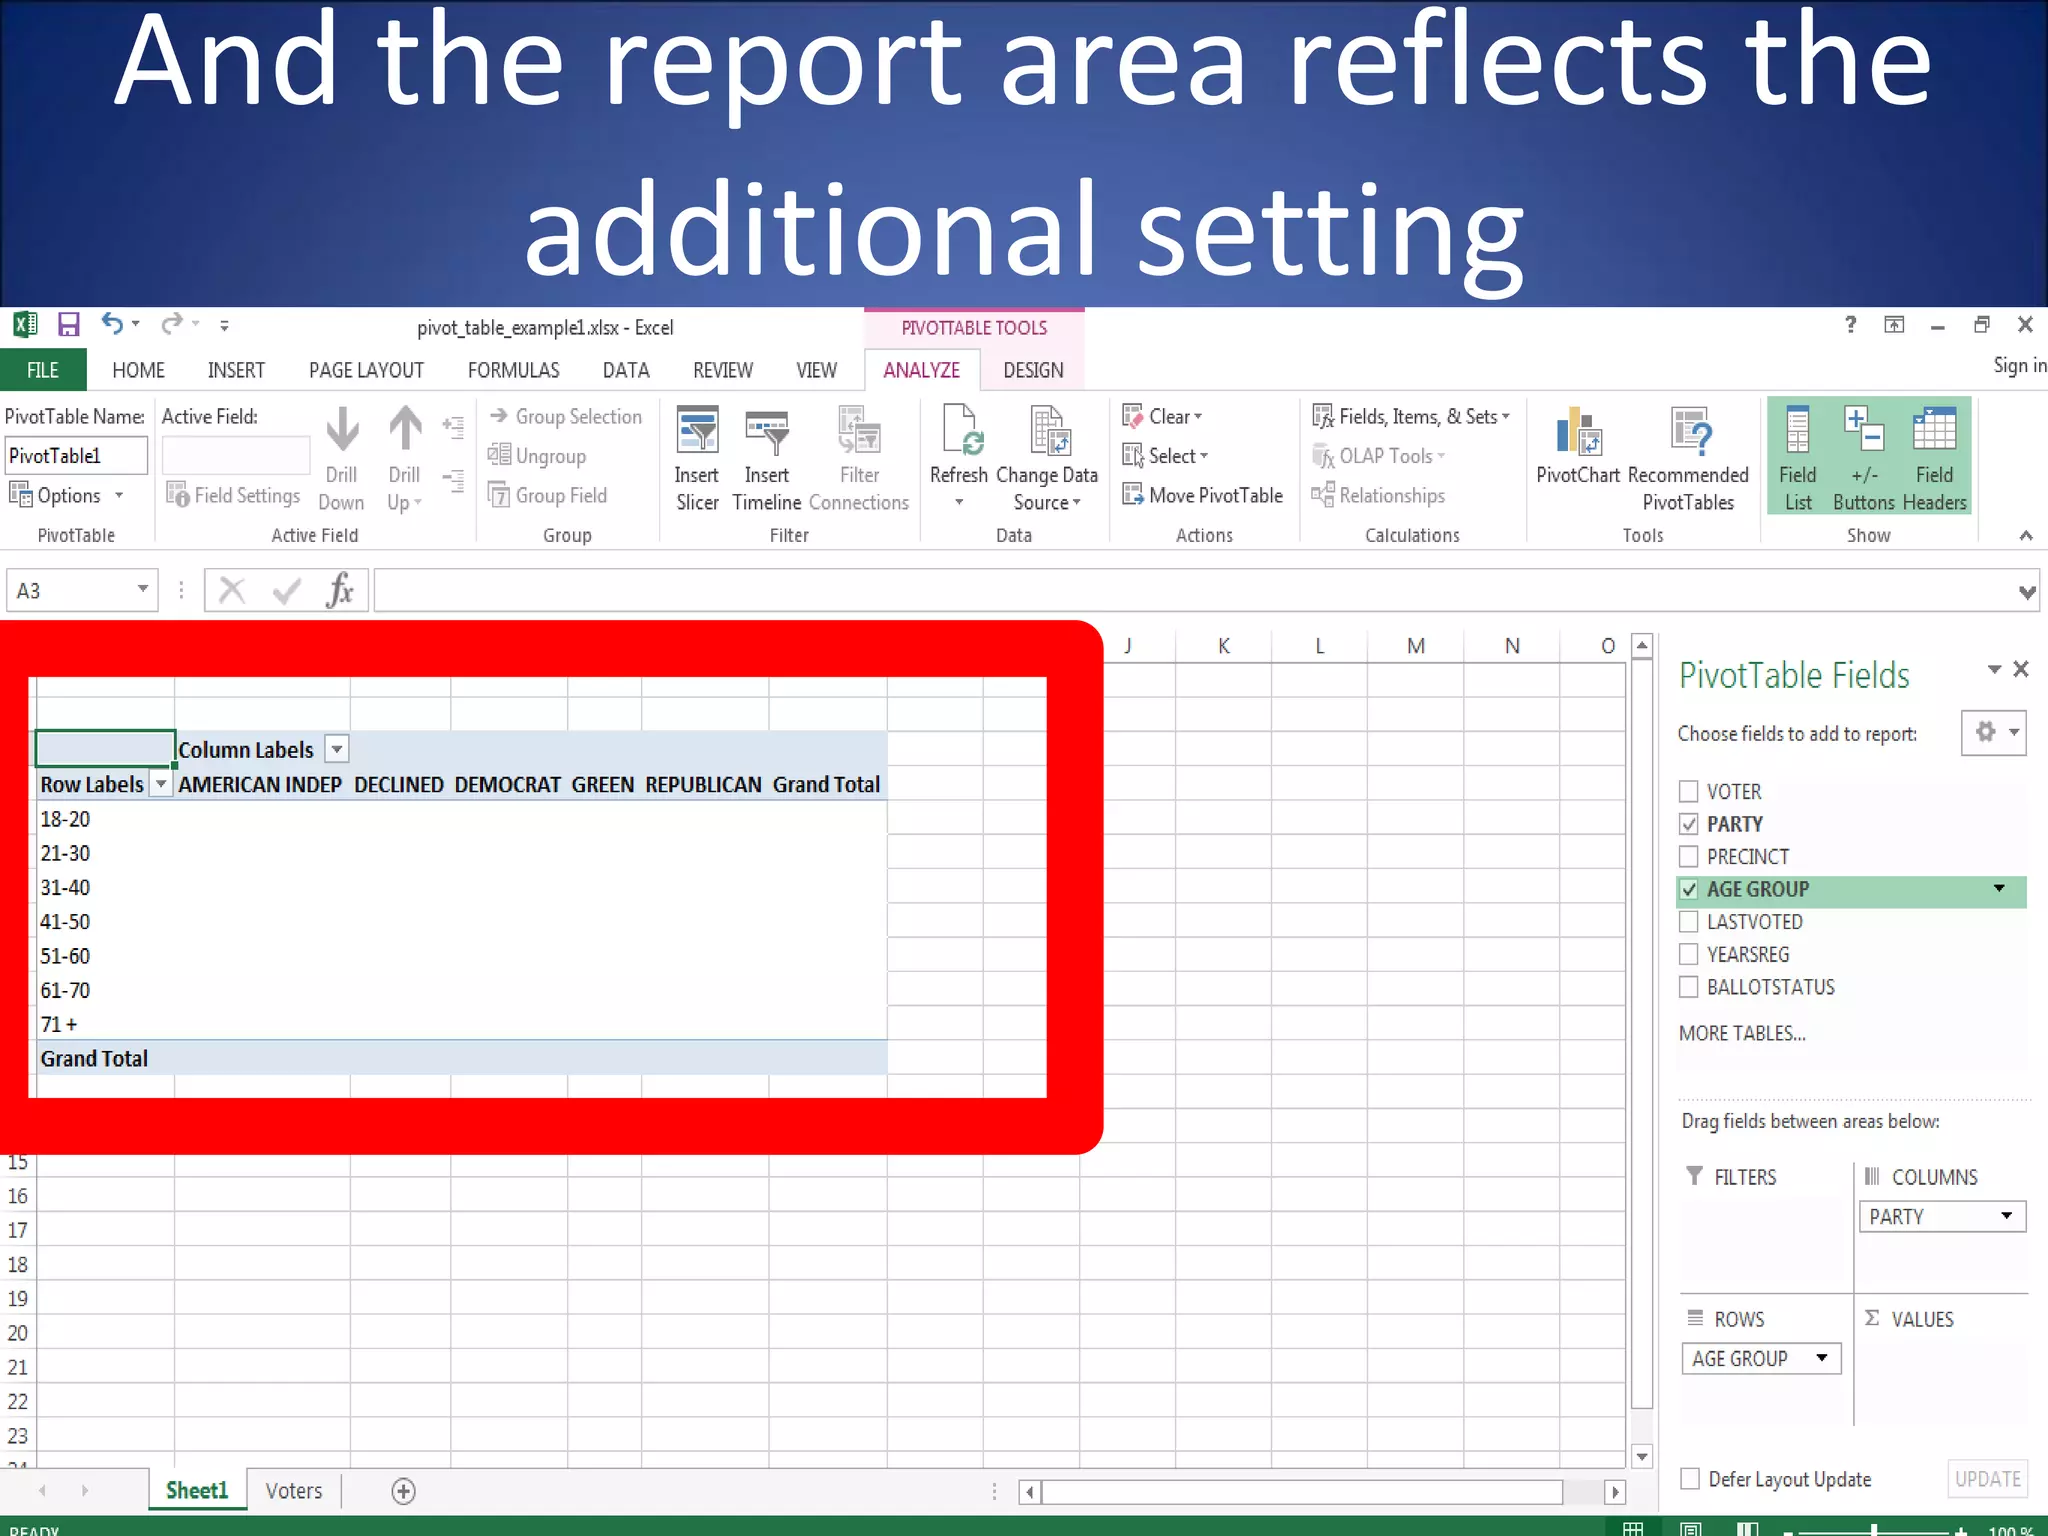Switch to the FORMULAS tab
2048x1536 pixels.
(x=513, y=370)
